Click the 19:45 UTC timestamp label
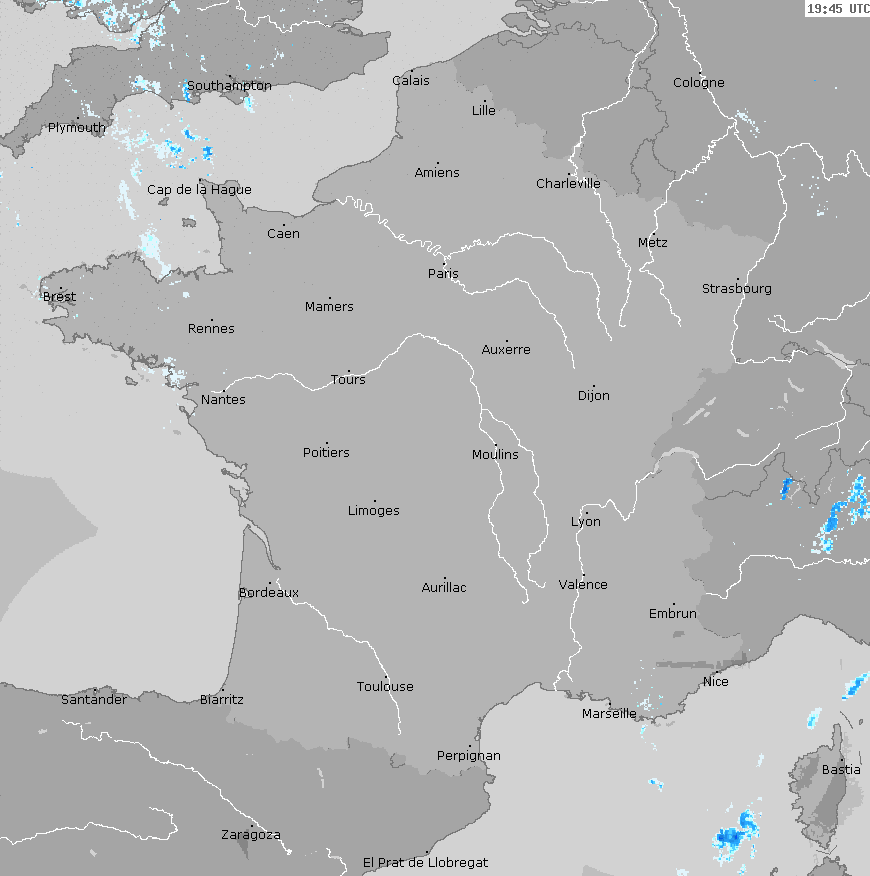 pos(837,9)
